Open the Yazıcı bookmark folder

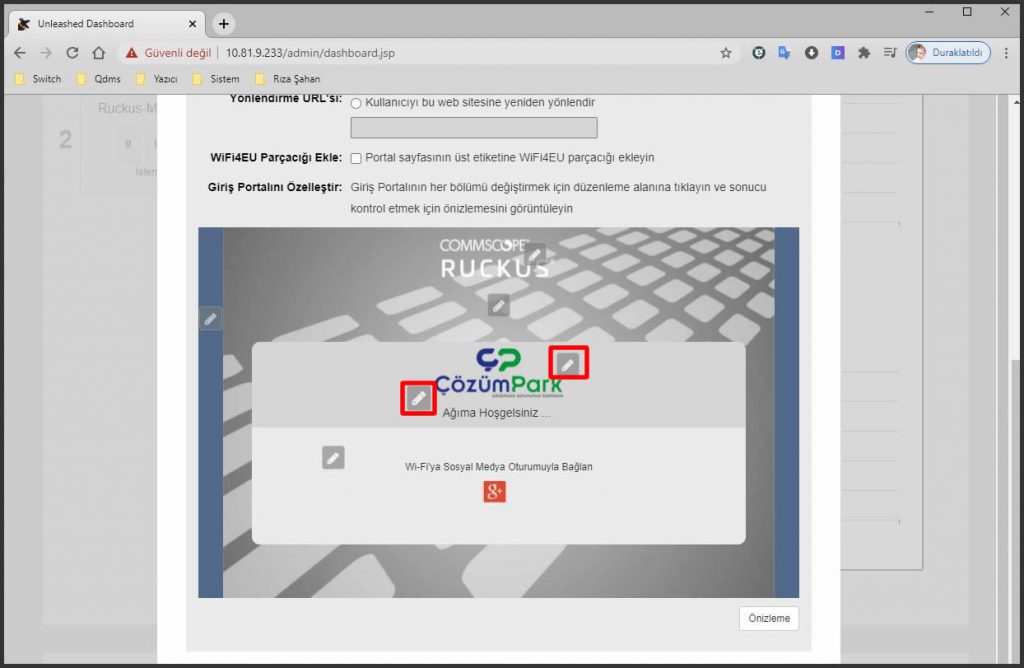pos(156,79)
